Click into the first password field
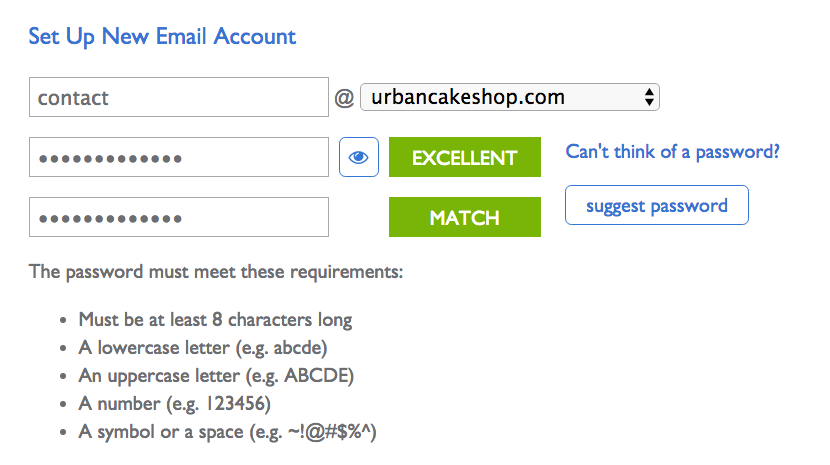Screen dimensions: 830x465 (x=179, y=157)
